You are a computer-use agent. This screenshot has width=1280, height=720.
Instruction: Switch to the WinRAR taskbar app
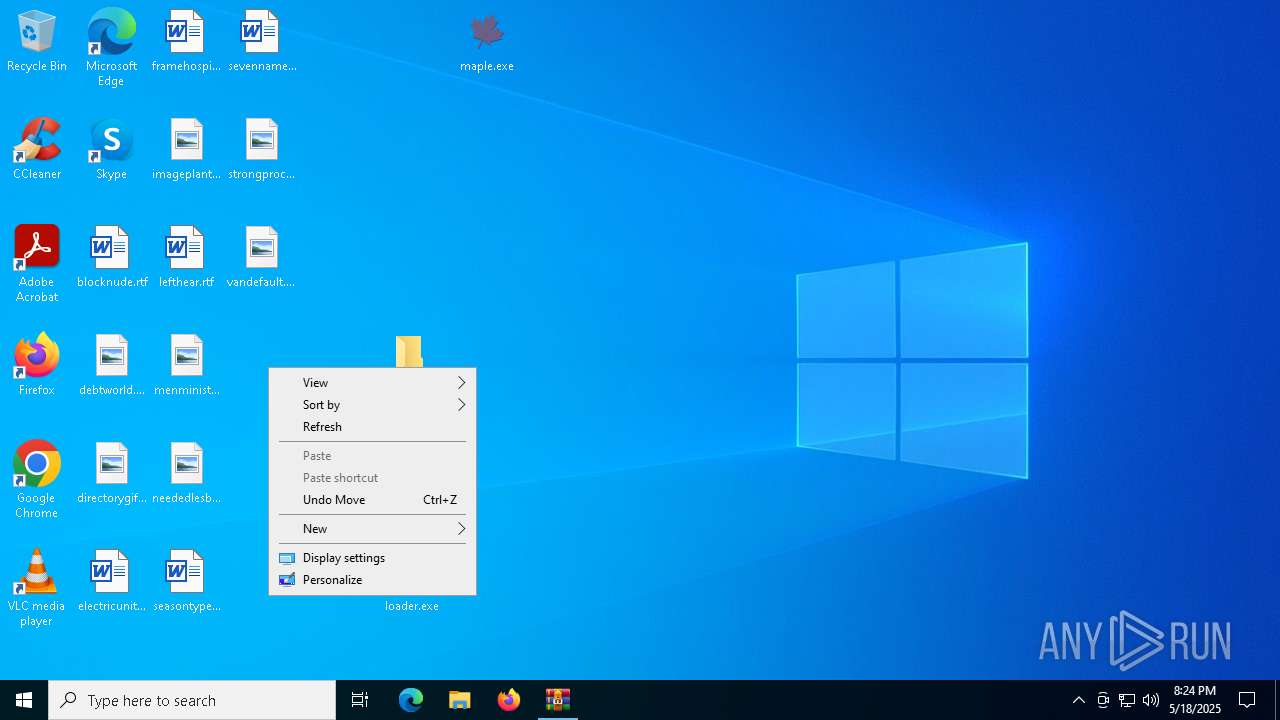coord(558,700)
